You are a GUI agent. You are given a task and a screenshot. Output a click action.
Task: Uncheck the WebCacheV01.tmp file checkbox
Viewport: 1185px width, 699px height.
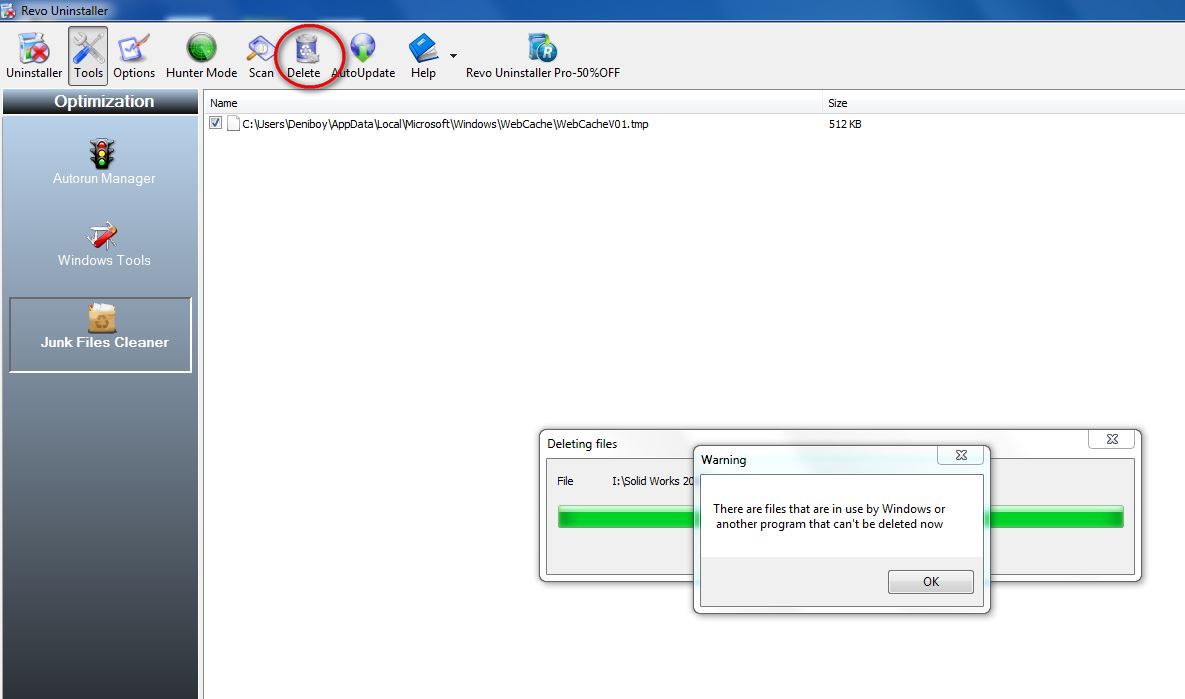(216, 124)
